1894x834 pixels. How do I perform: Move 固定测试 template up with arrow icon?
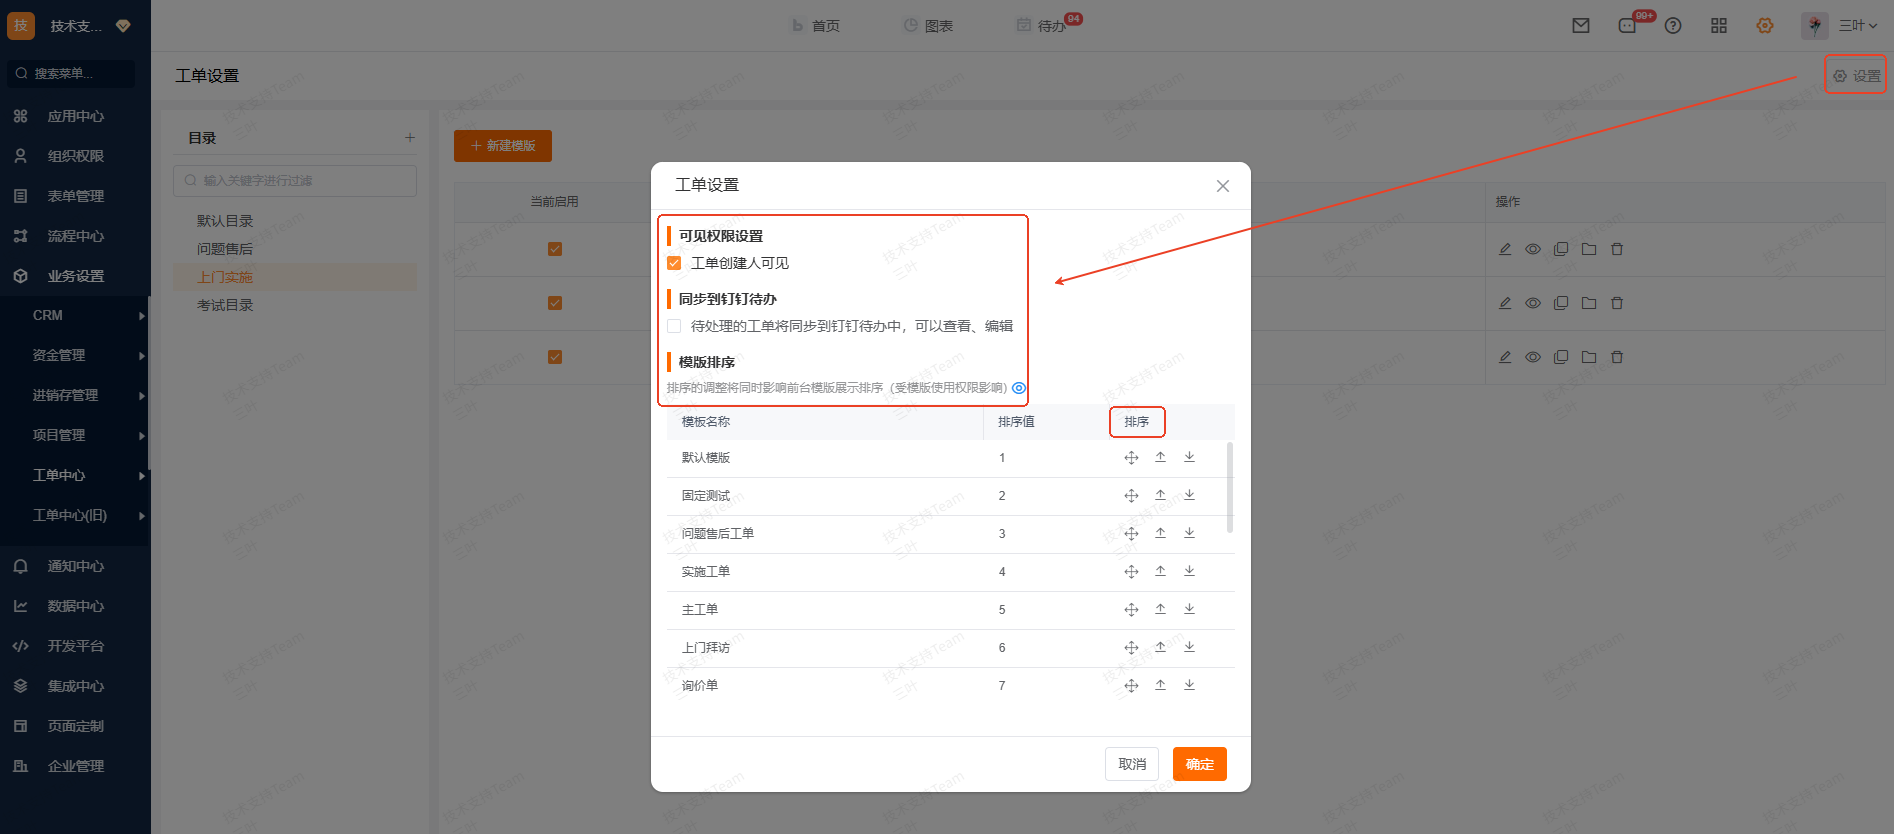point(1160,495)
